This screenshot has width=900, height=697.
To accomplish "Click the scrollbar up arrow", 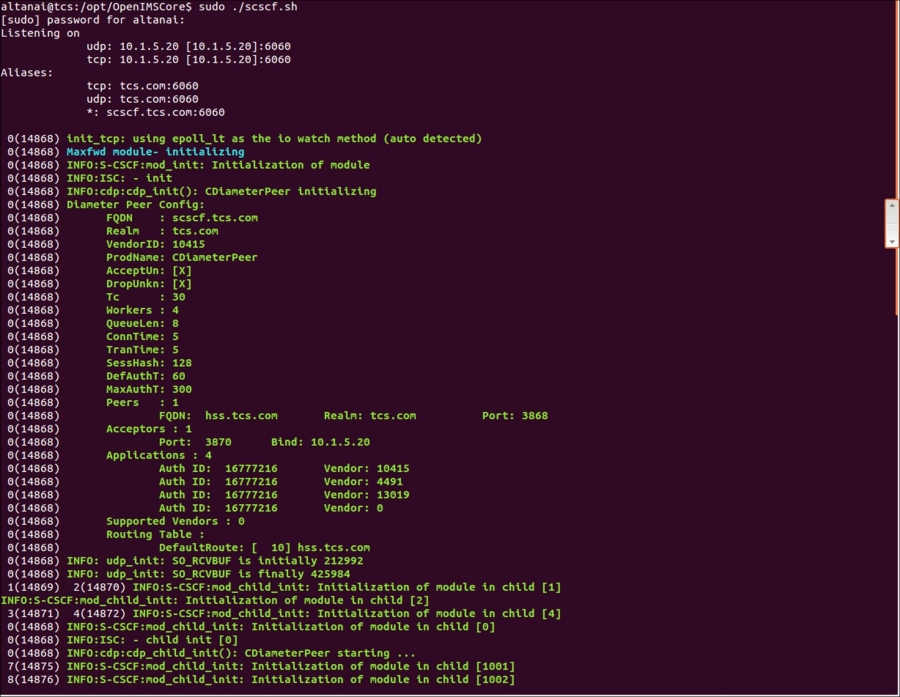I will [890, 207].
